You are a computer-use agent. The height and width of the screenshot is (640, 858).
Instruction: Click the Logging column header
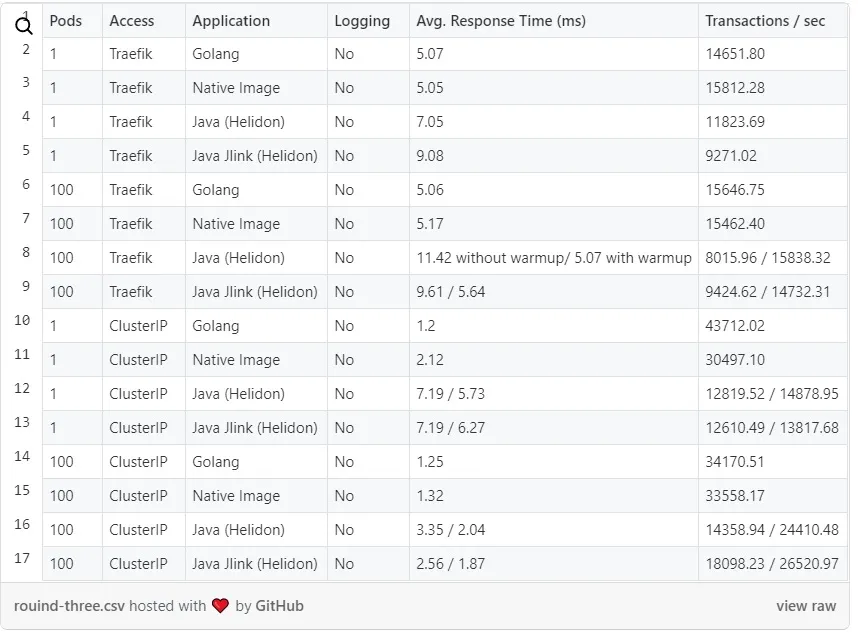362,20
